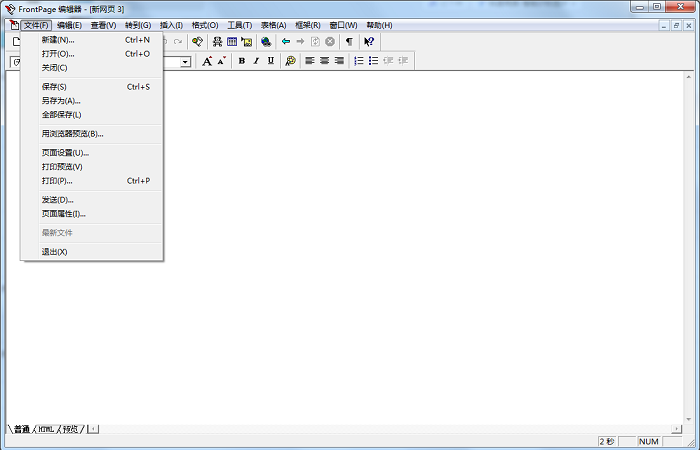Click the numbered list icon
The image size is (700, 450).
(359, 61)
